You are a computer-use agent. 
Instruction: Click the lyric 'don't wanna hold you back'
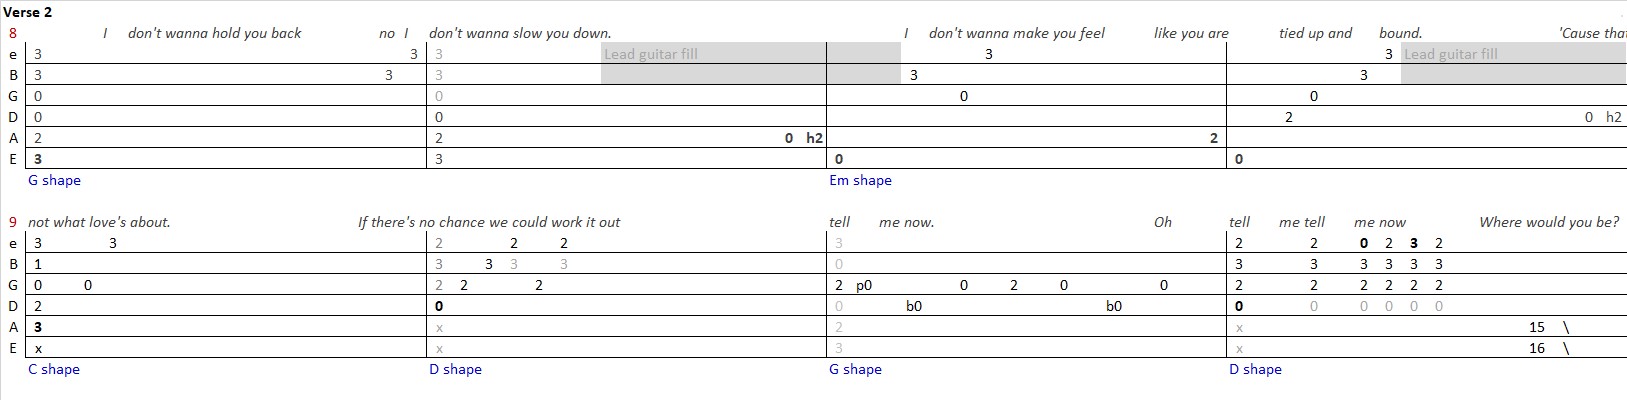[214, 33]
